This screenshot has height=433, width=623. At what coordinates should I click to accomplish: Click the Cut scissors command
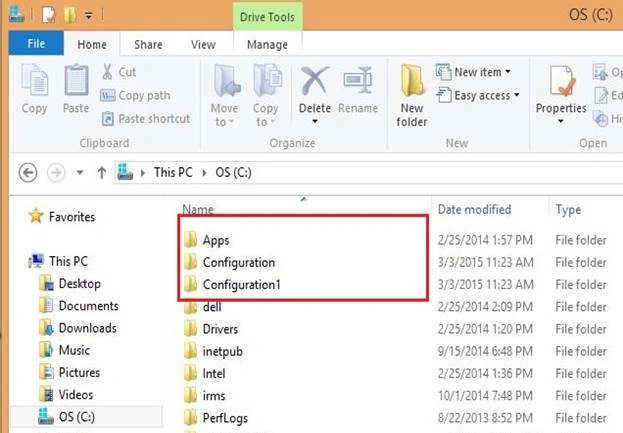118,72
